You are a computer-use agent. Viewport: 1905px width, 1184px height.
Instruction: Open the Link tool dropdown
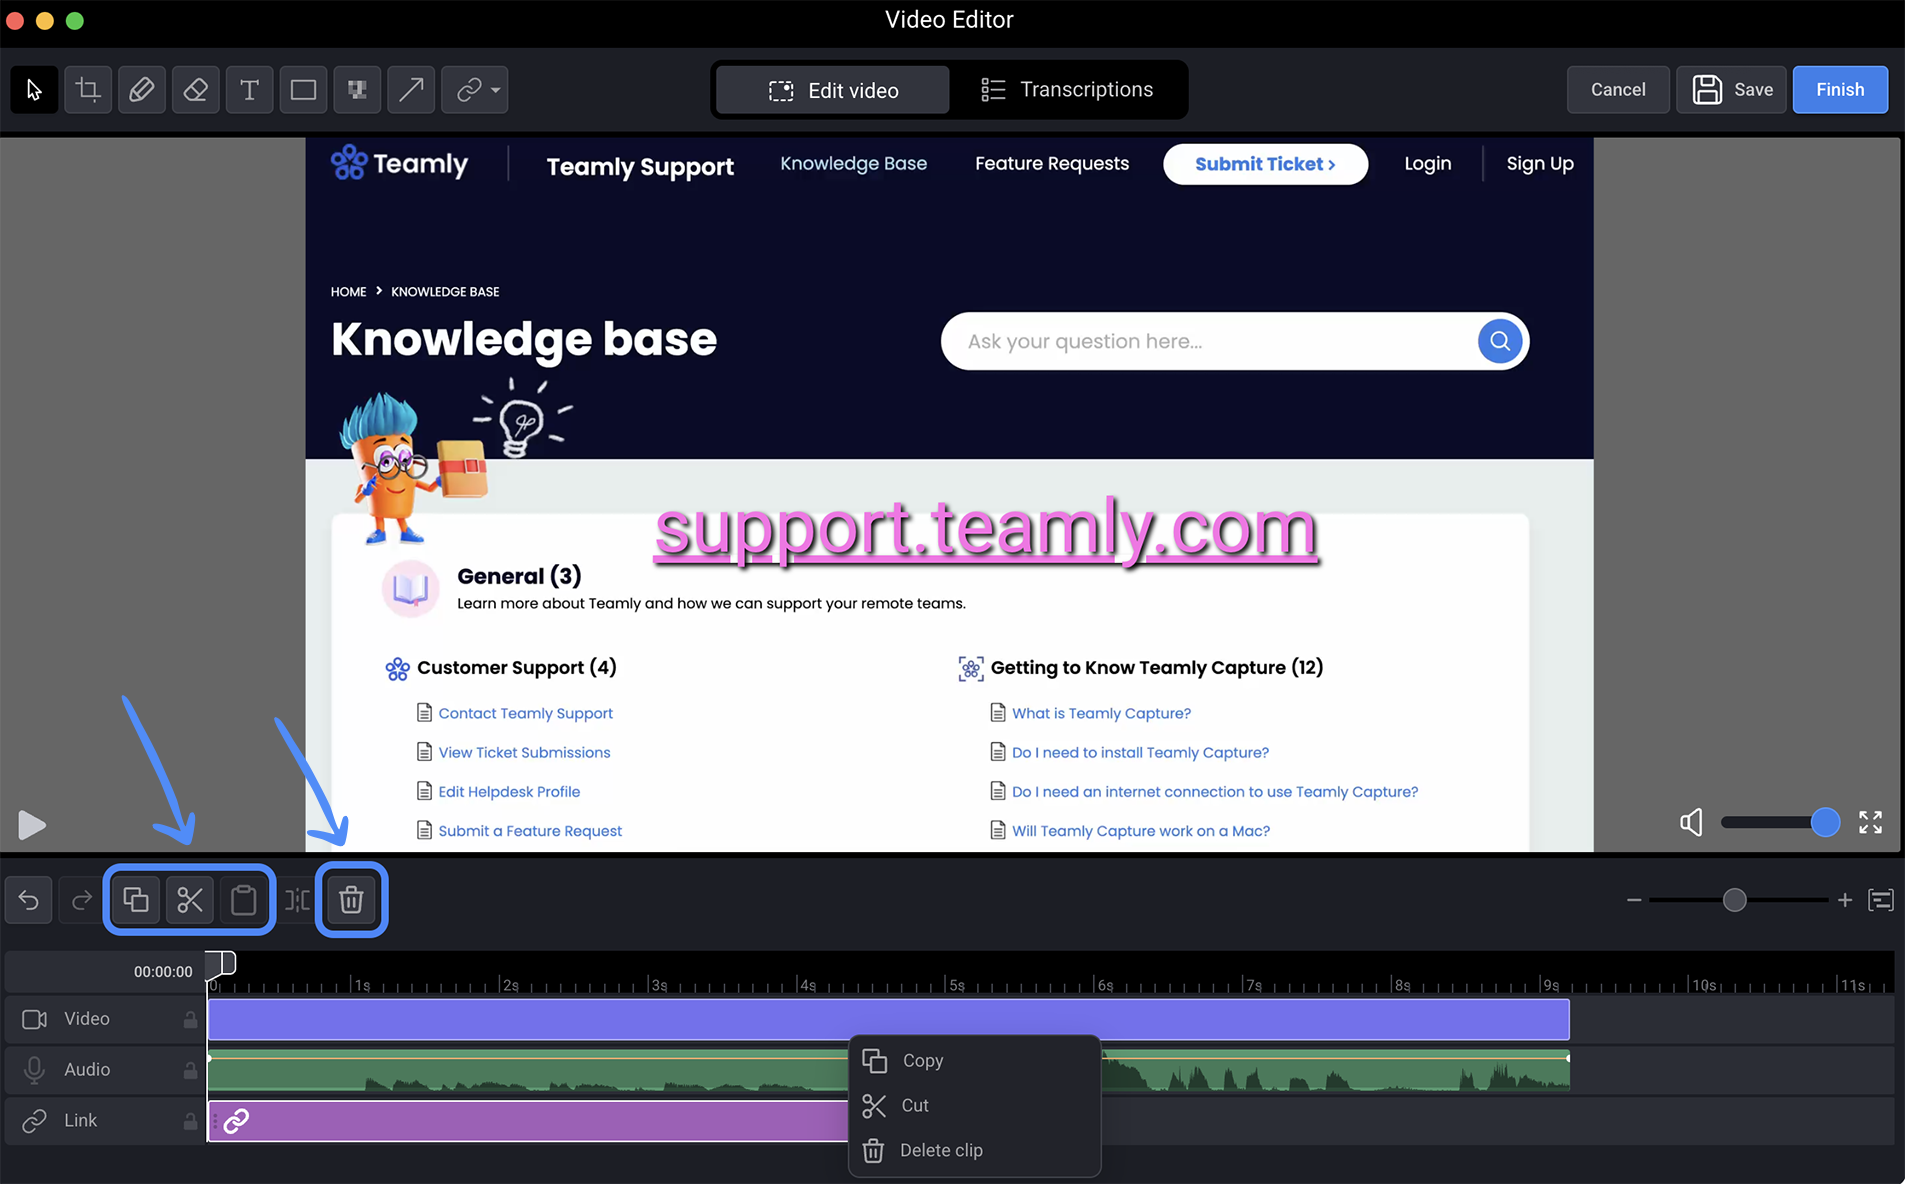[476, 90]
